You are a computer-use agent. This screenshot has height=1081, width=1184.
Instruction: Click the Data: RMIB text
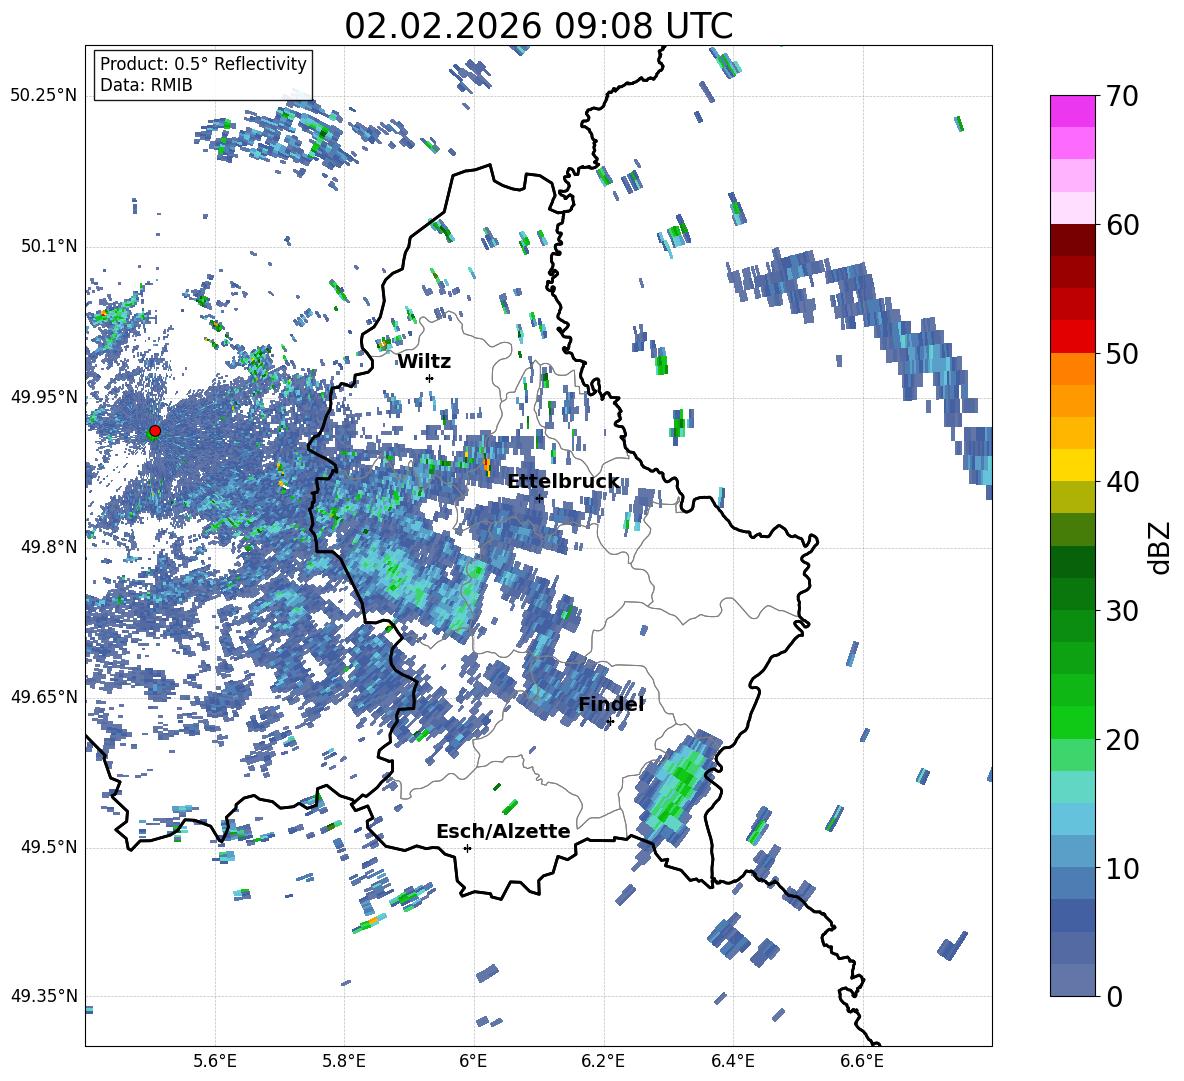pos(146,85)
